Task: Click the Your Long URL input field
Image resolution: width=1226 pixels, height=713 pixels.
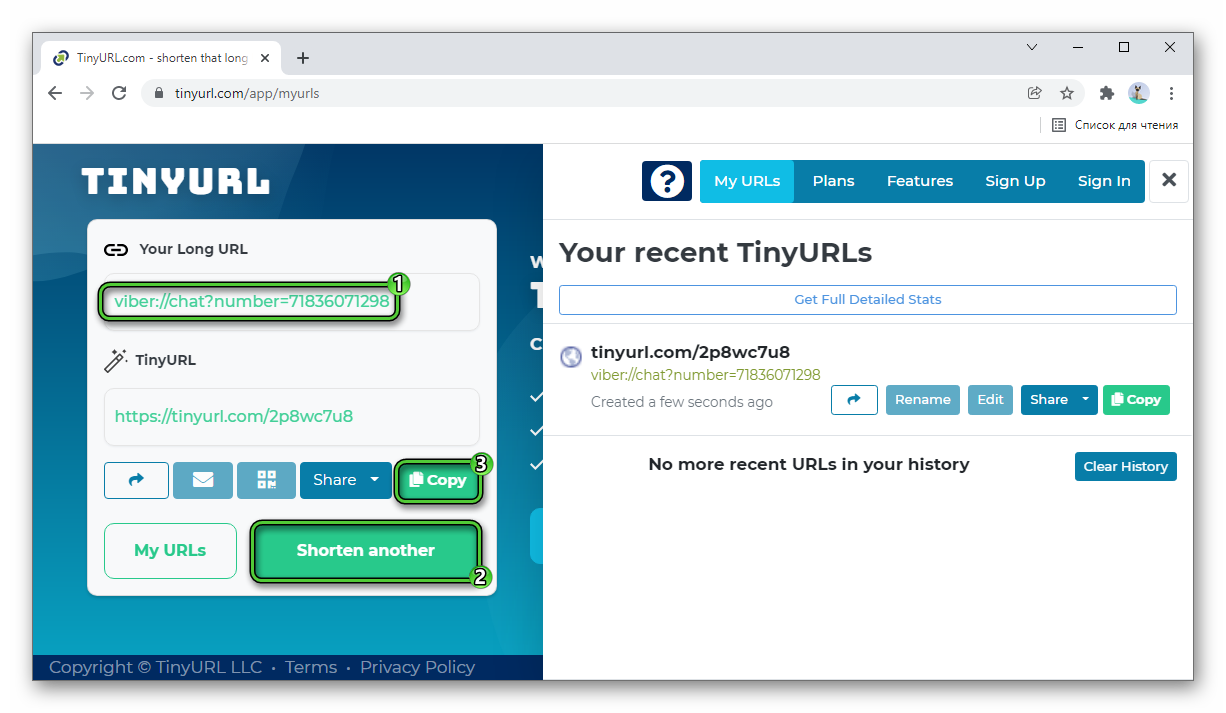Action: (290, 302)
